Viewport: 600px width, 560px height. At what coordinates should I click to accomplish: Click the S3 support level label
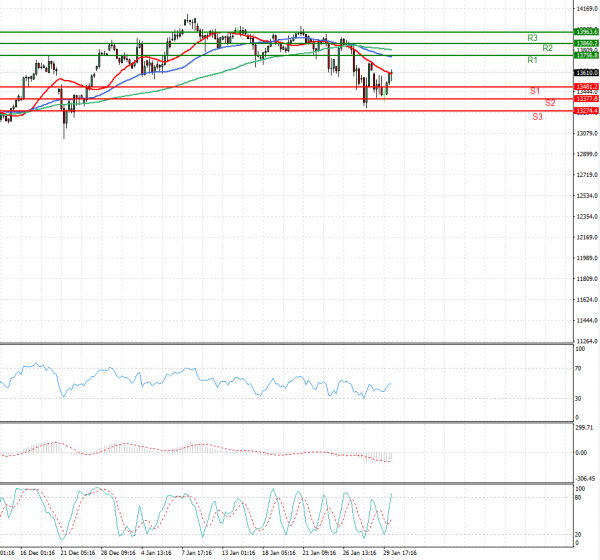[537, 117]
